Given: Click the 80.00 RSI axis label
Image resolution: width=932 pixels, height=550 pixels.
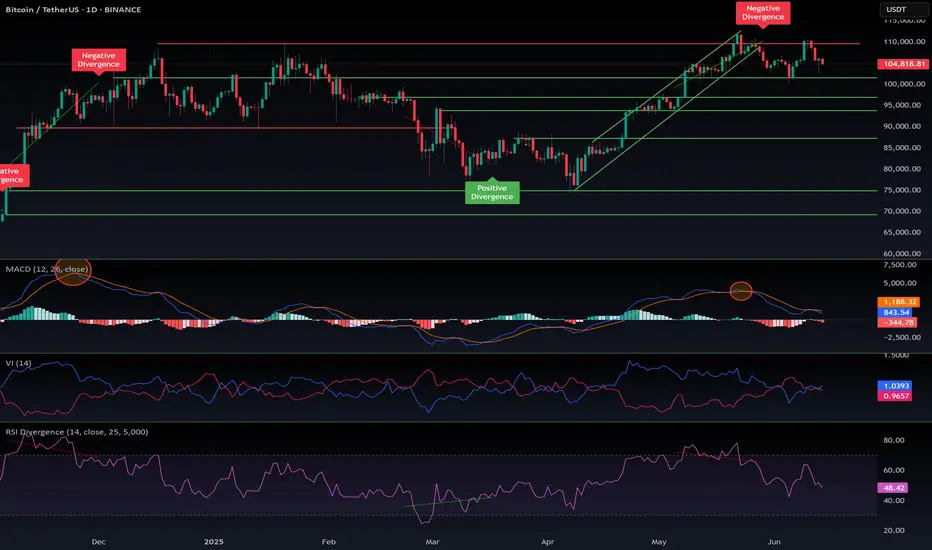Looking at the screenshot, I should [894, 441].
